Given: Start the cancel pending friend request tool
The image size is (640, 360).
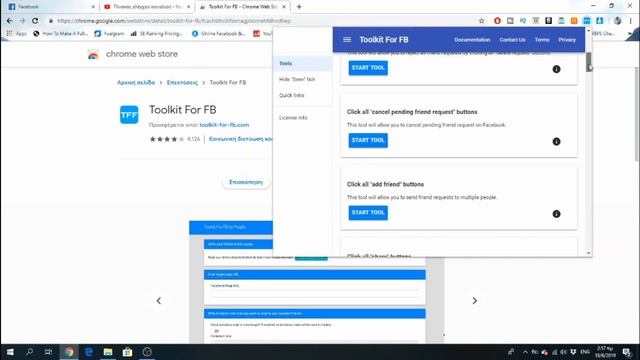Looking at the screenshot, I should click(368, 140).
